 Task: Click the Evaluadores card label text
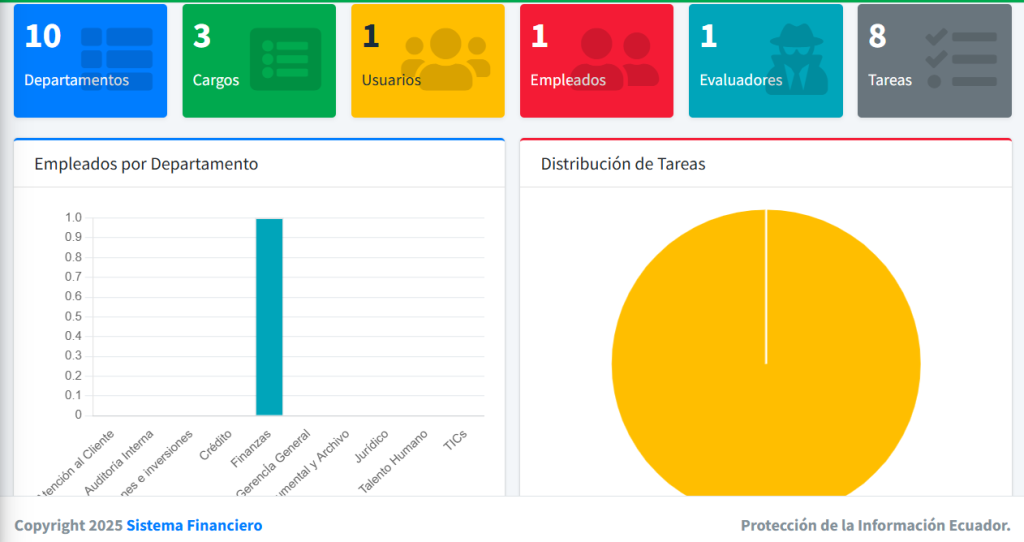click(741, 80)
